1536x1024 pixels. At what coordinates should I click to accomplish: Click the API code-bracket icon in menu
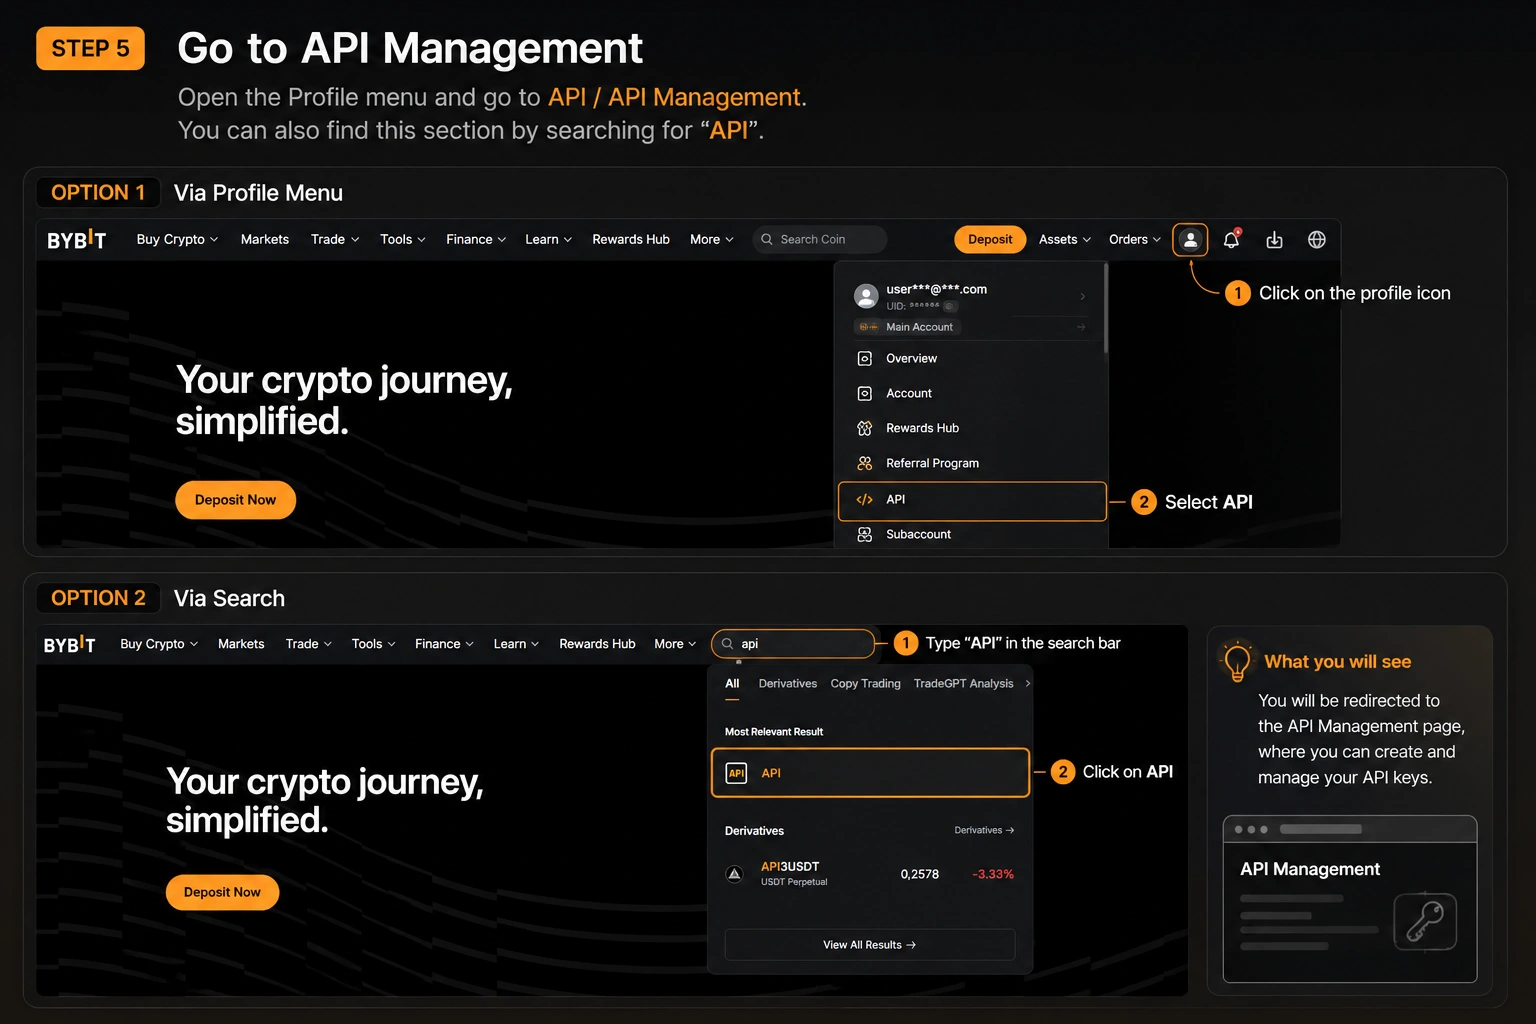[865, 500]
